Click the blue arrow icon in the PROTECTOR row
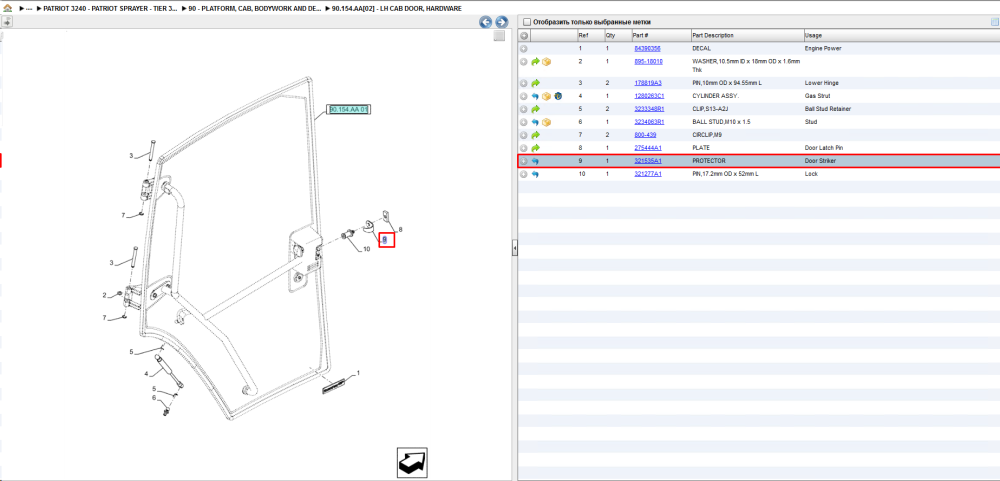 coord(535,161)
